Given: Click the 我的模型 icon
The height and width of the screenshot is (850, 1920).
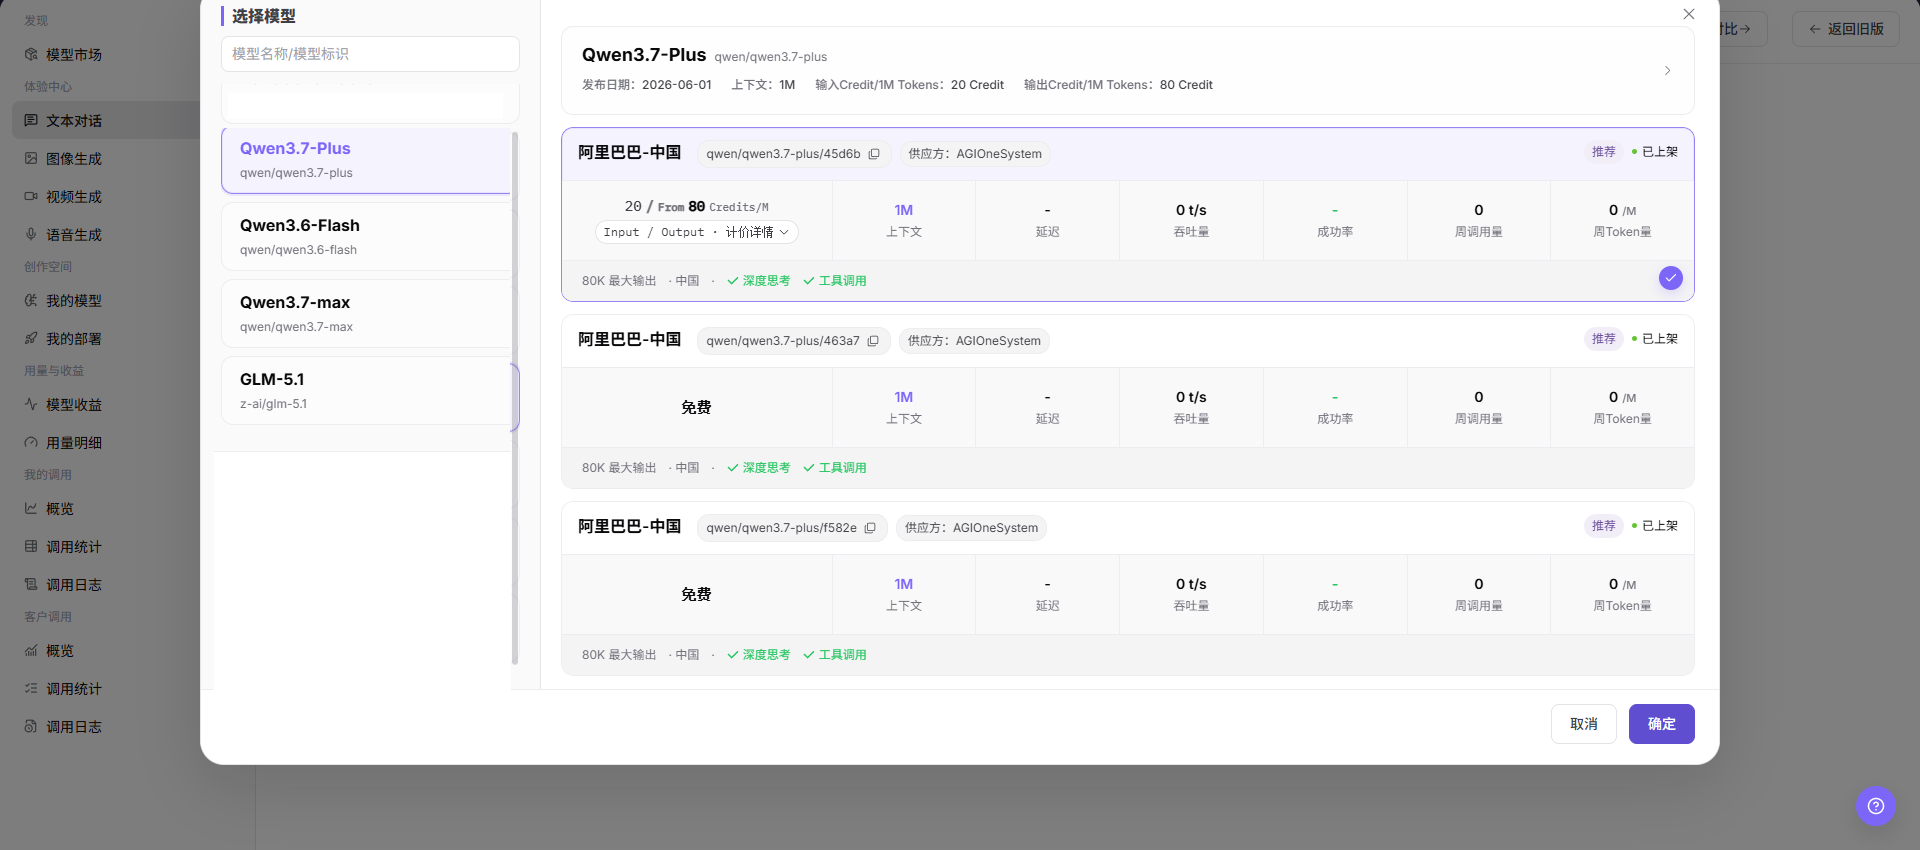Looking at the screenshot, I should point(31,301).
